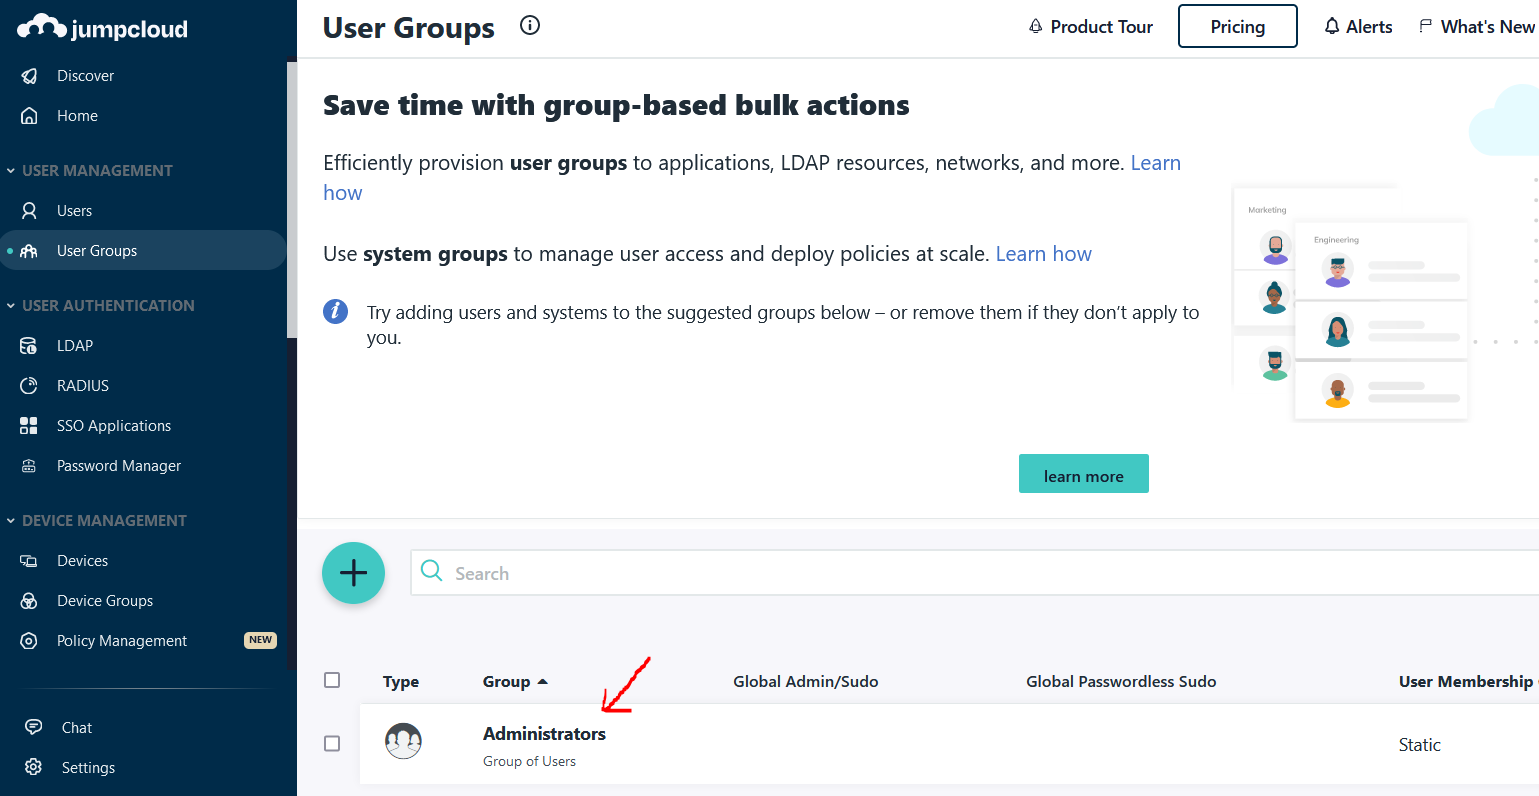Image resolution: width=1539 pixels, height=796 pixels.
Task: Collapse the DEVICE MANAGEMENT section
Action: [x=10, y=520]
